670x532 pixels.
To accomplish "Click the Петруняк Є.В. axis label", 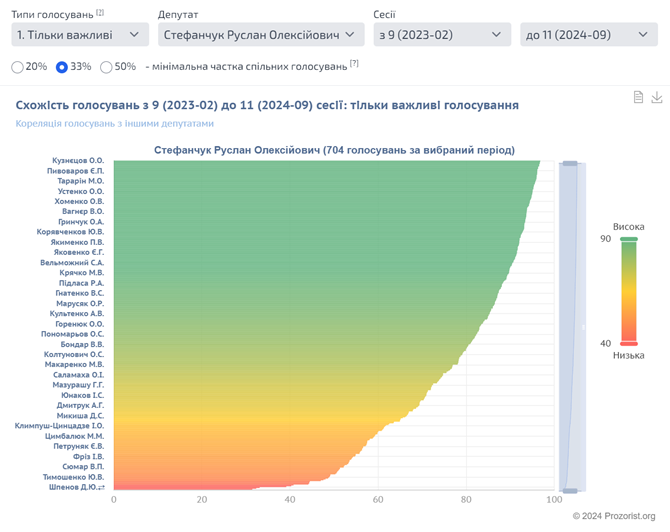I will [x=79, y=447].
